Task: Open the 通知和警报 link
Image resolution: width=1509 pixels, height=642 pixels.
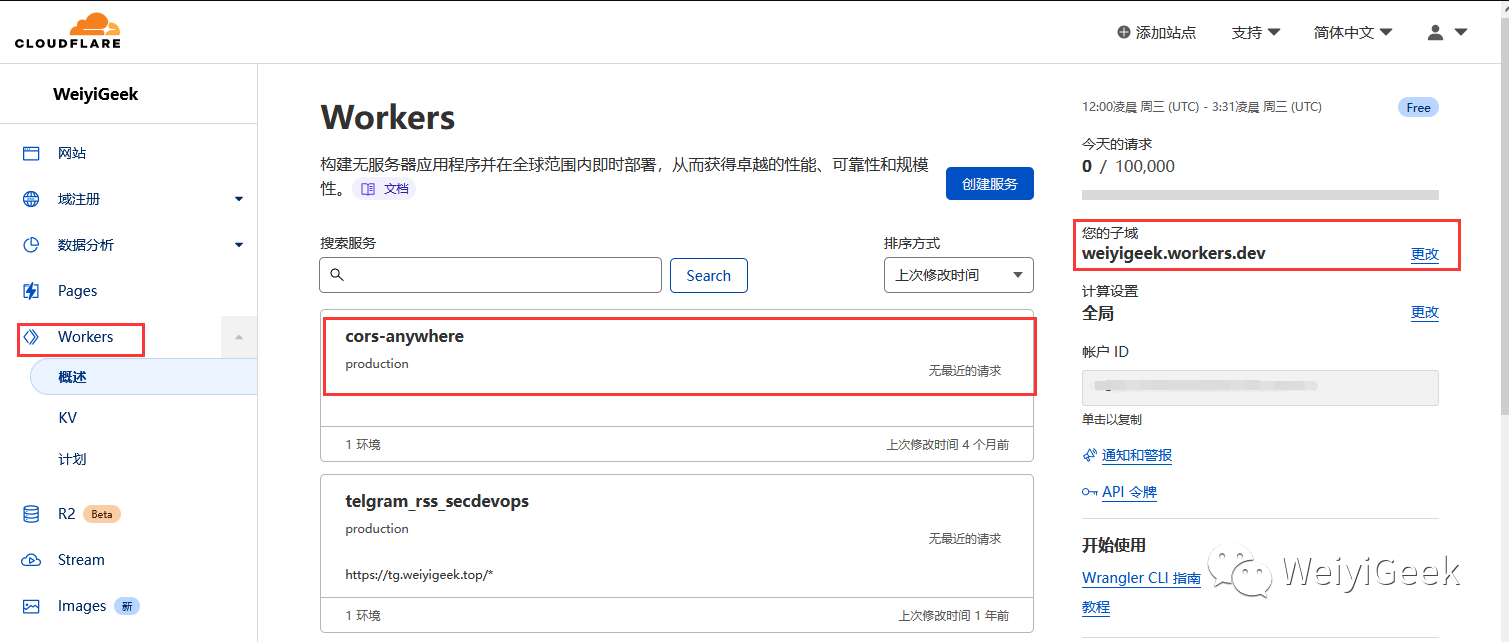Action: [x=1137, y=455]
